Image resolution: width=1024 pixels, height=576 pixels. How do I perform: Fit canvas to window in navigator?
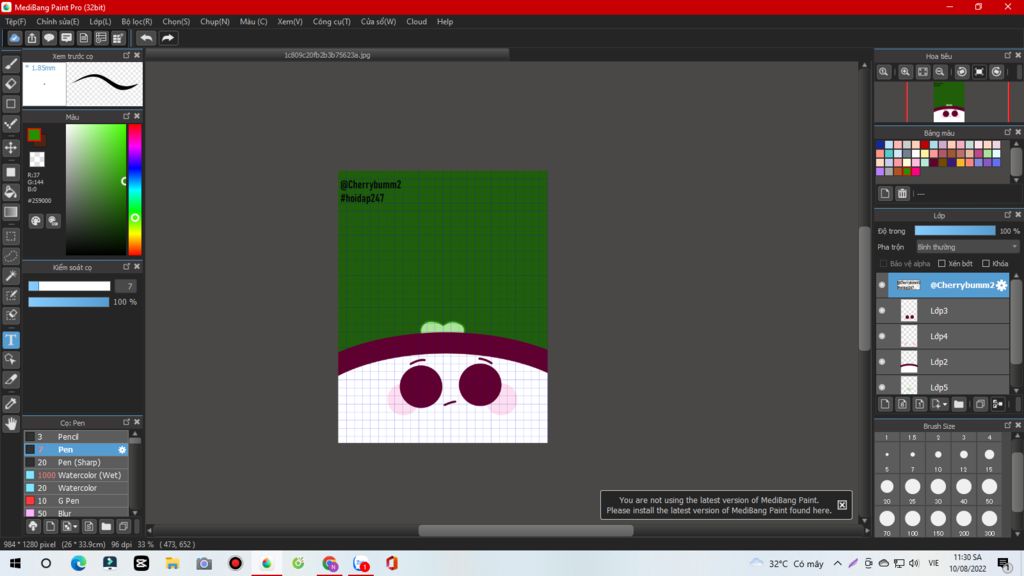pyautogui.click(x=923, y=72)
